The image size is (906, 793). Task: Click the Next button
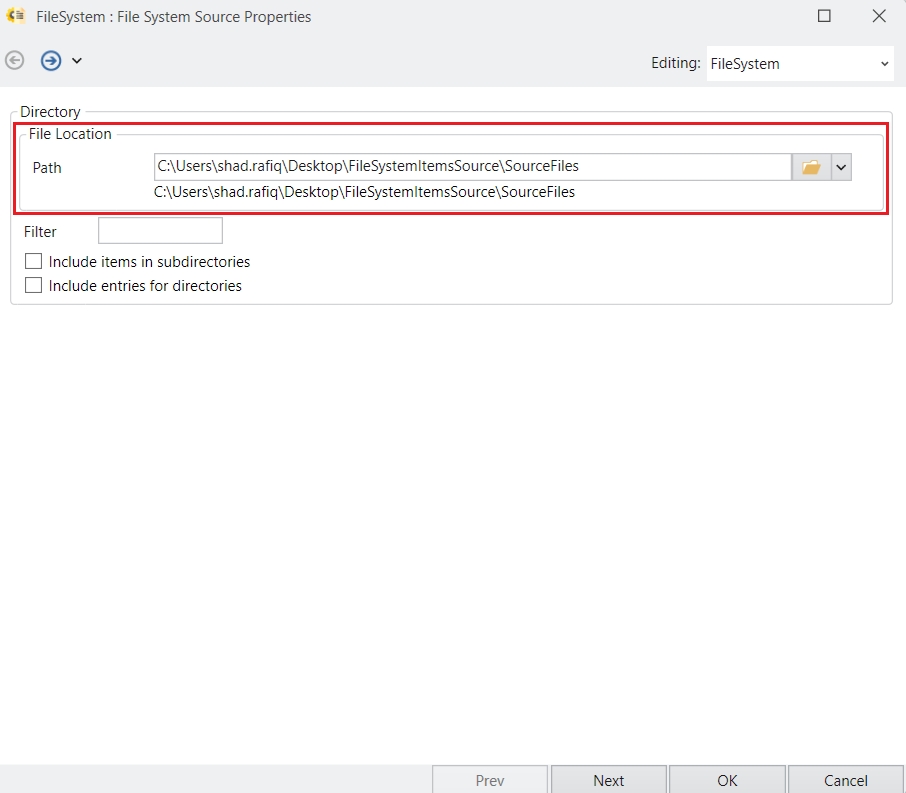click(x=608, y=780)
